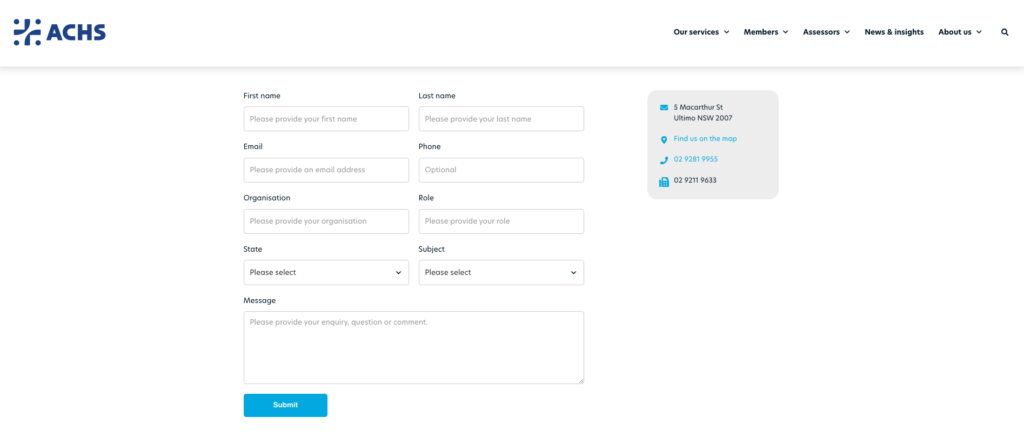Open the About us menu
This screenshot has width=1024, height=444.
point(959,32)
